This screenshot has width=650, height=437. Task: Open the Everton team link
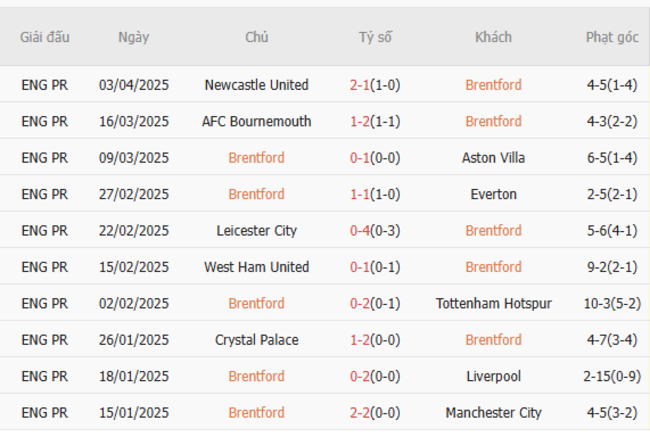(493, 194)
